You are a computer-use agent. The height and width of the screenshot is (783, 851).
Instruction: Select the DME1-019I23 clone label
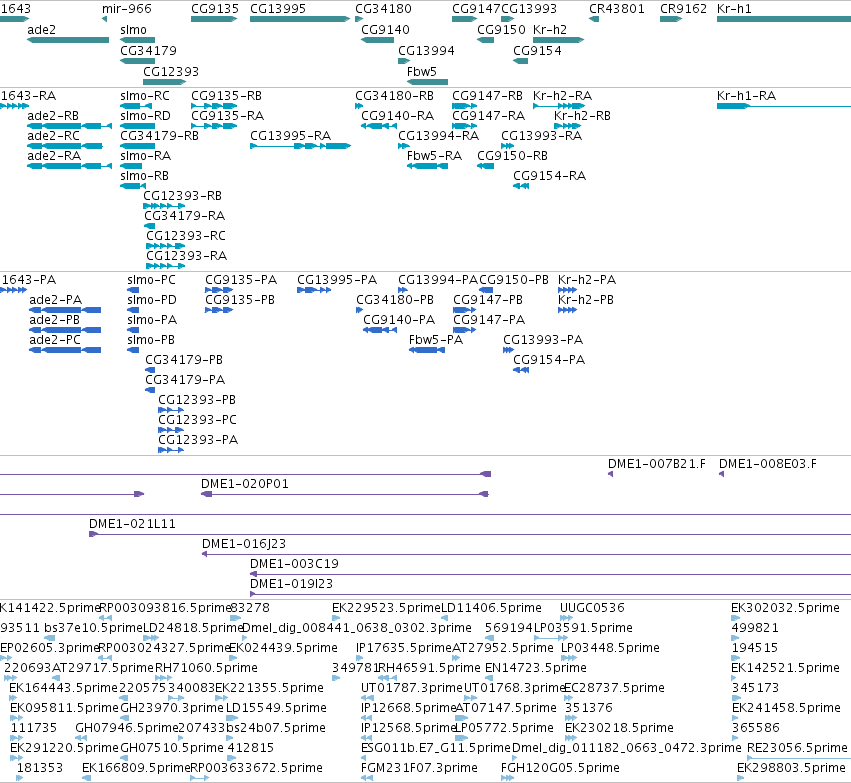(291, 584)
